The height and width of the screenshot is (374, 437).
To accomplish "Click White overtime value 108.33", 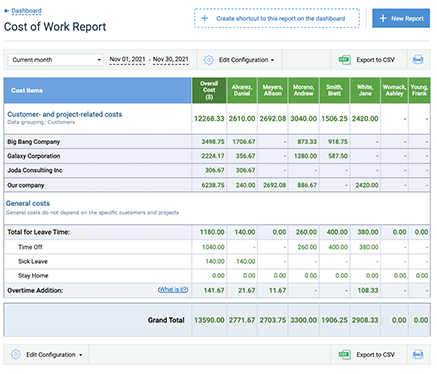I will [368, 290].
